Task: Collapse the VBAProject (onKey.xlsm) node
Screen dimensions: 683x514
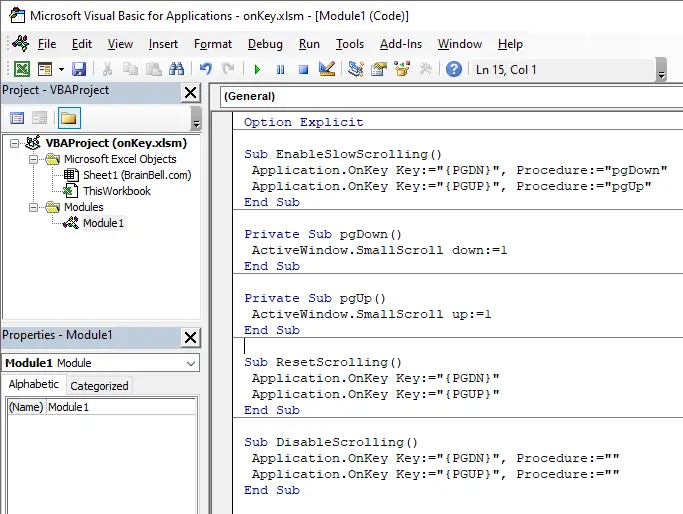Action: point(14,143)
